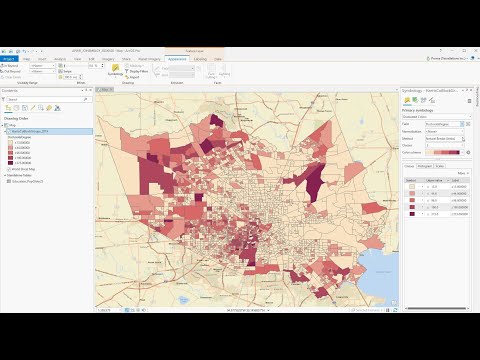This screenshot has width=480, height=360.
Task: Select List By Selection icon
Action: coord(25,108)
